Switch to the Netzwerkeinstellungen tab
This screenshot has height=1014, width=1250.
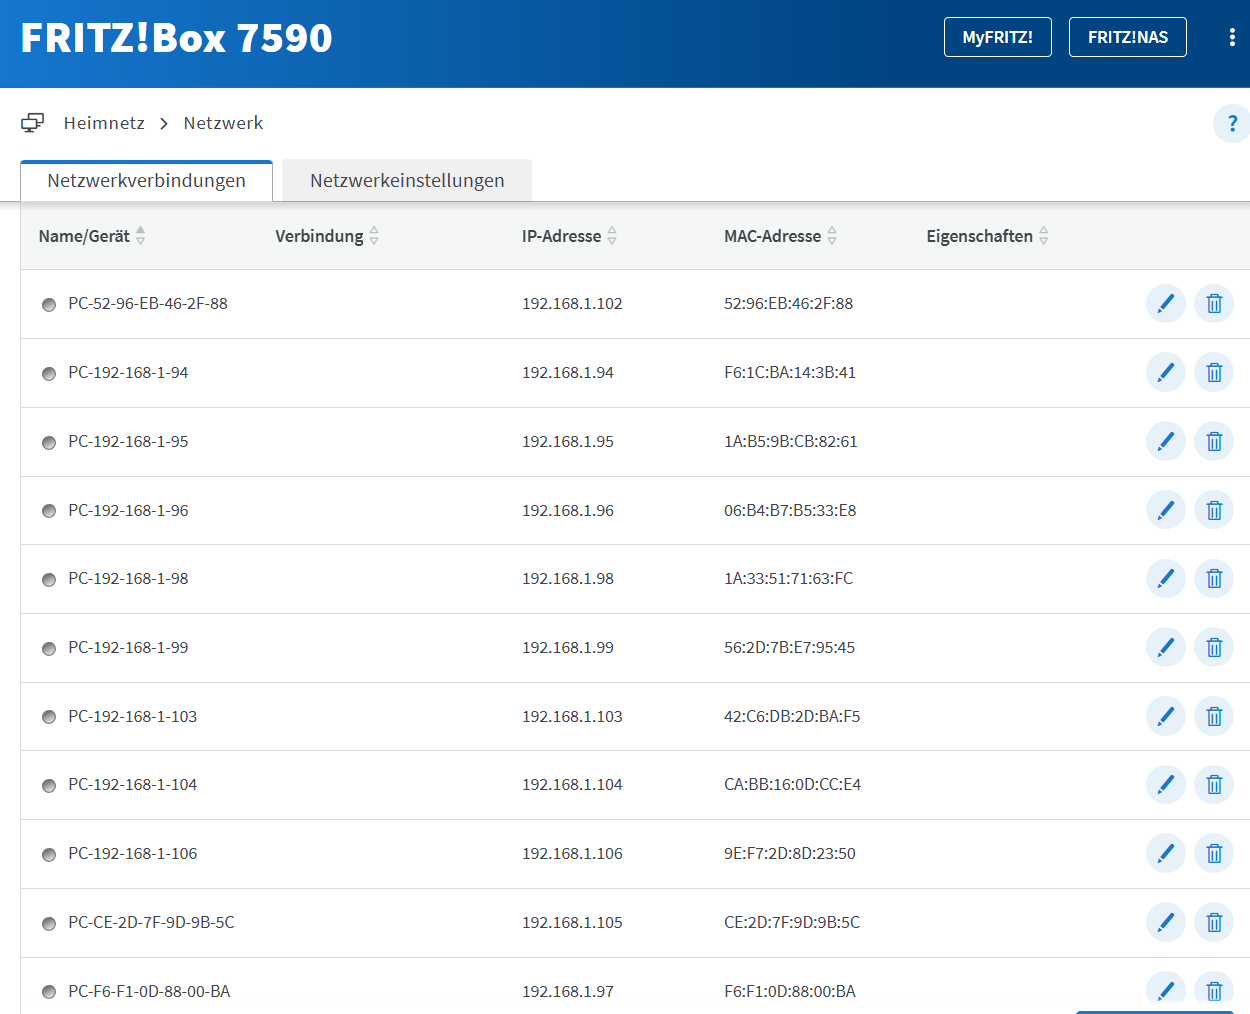[407, 181]
